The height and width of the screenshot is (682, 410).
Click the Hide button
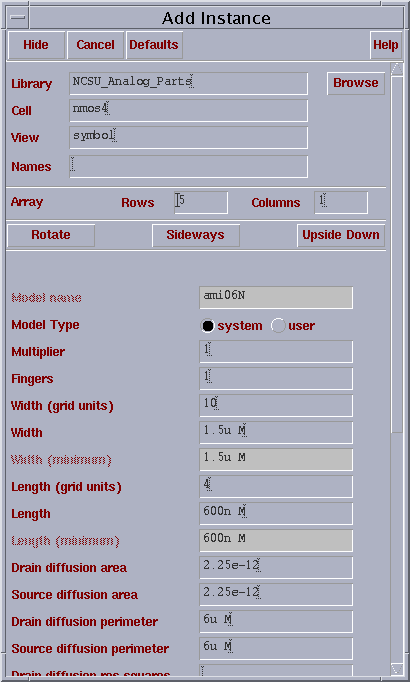click(36, 45)
